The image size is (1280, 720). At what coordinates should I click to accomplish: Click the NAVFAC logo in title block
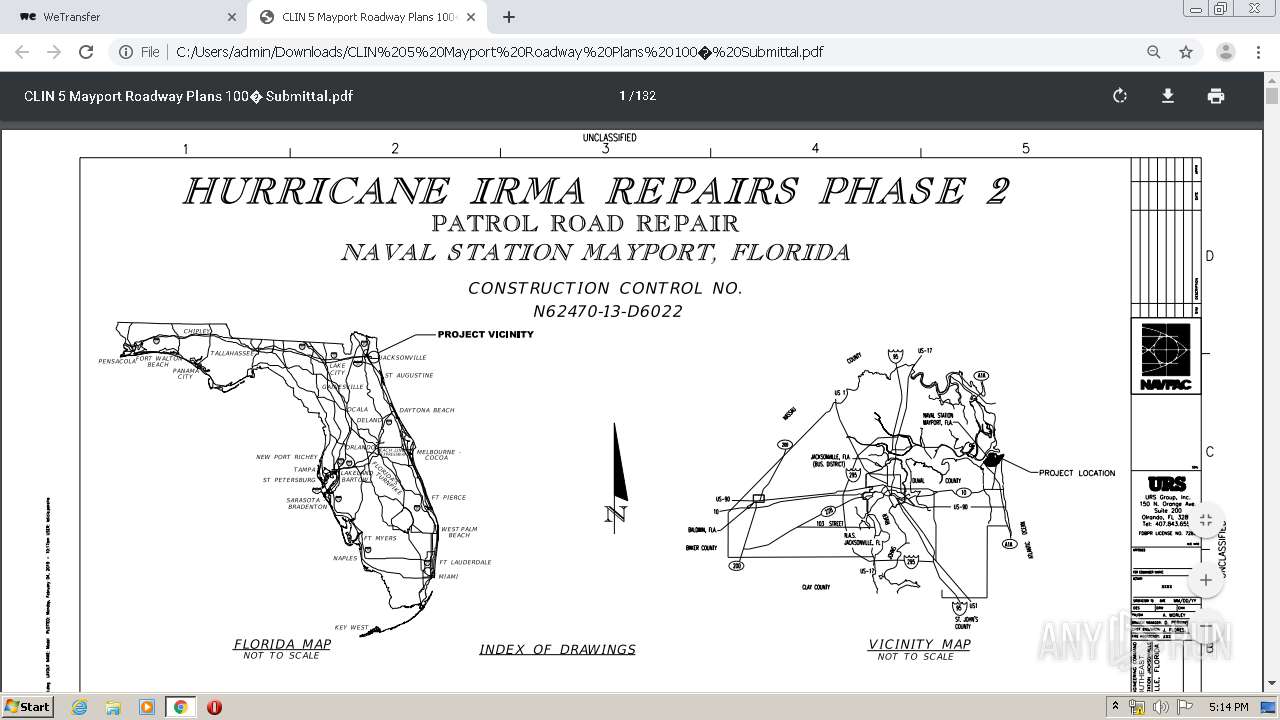tap(1166, 357)
